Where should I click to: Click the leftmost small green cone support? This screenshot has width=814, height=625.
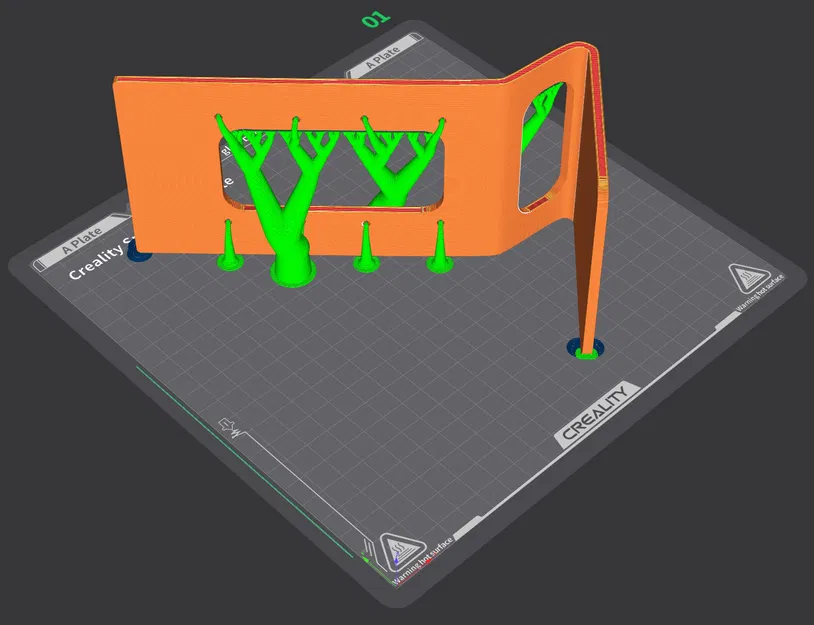coord(229,245)
